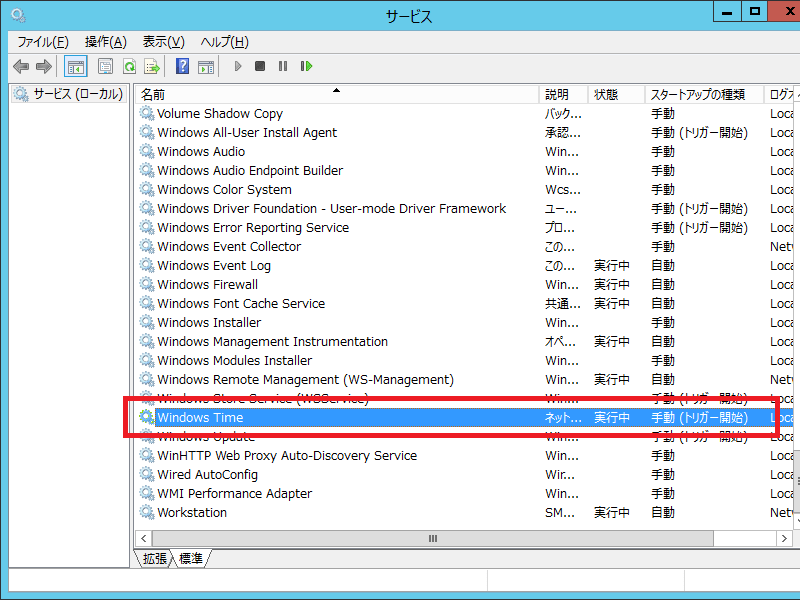Click the horizontal scrollbar thumb
The height and width of the screenshot is (600, 800).
[x=433, y=539]
